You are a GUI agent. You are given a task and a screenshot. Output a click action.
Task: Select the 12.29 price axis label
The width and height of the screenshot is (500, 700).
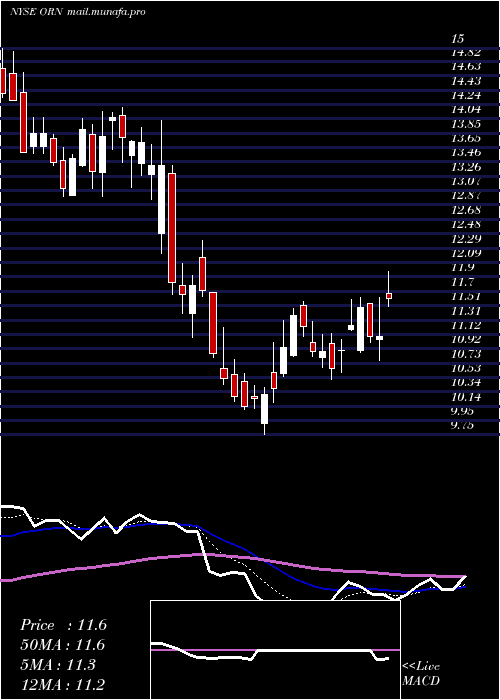(466, 238)
